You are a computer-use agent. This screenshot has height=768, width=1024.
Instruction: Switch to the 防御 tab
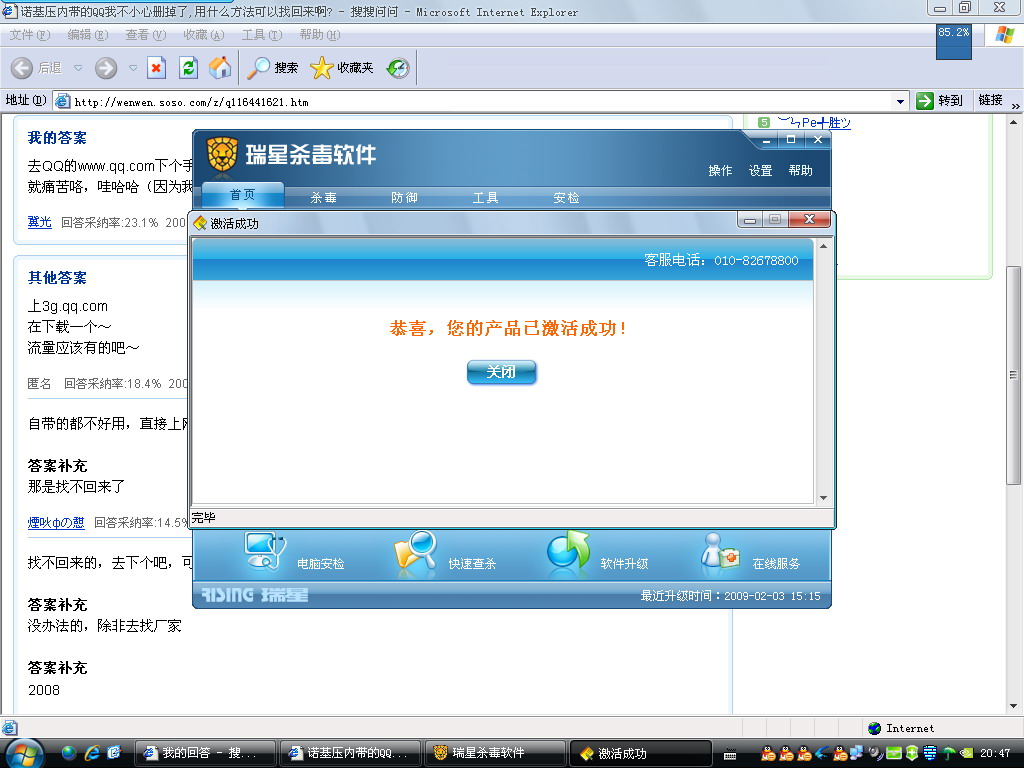coord(404,197)
